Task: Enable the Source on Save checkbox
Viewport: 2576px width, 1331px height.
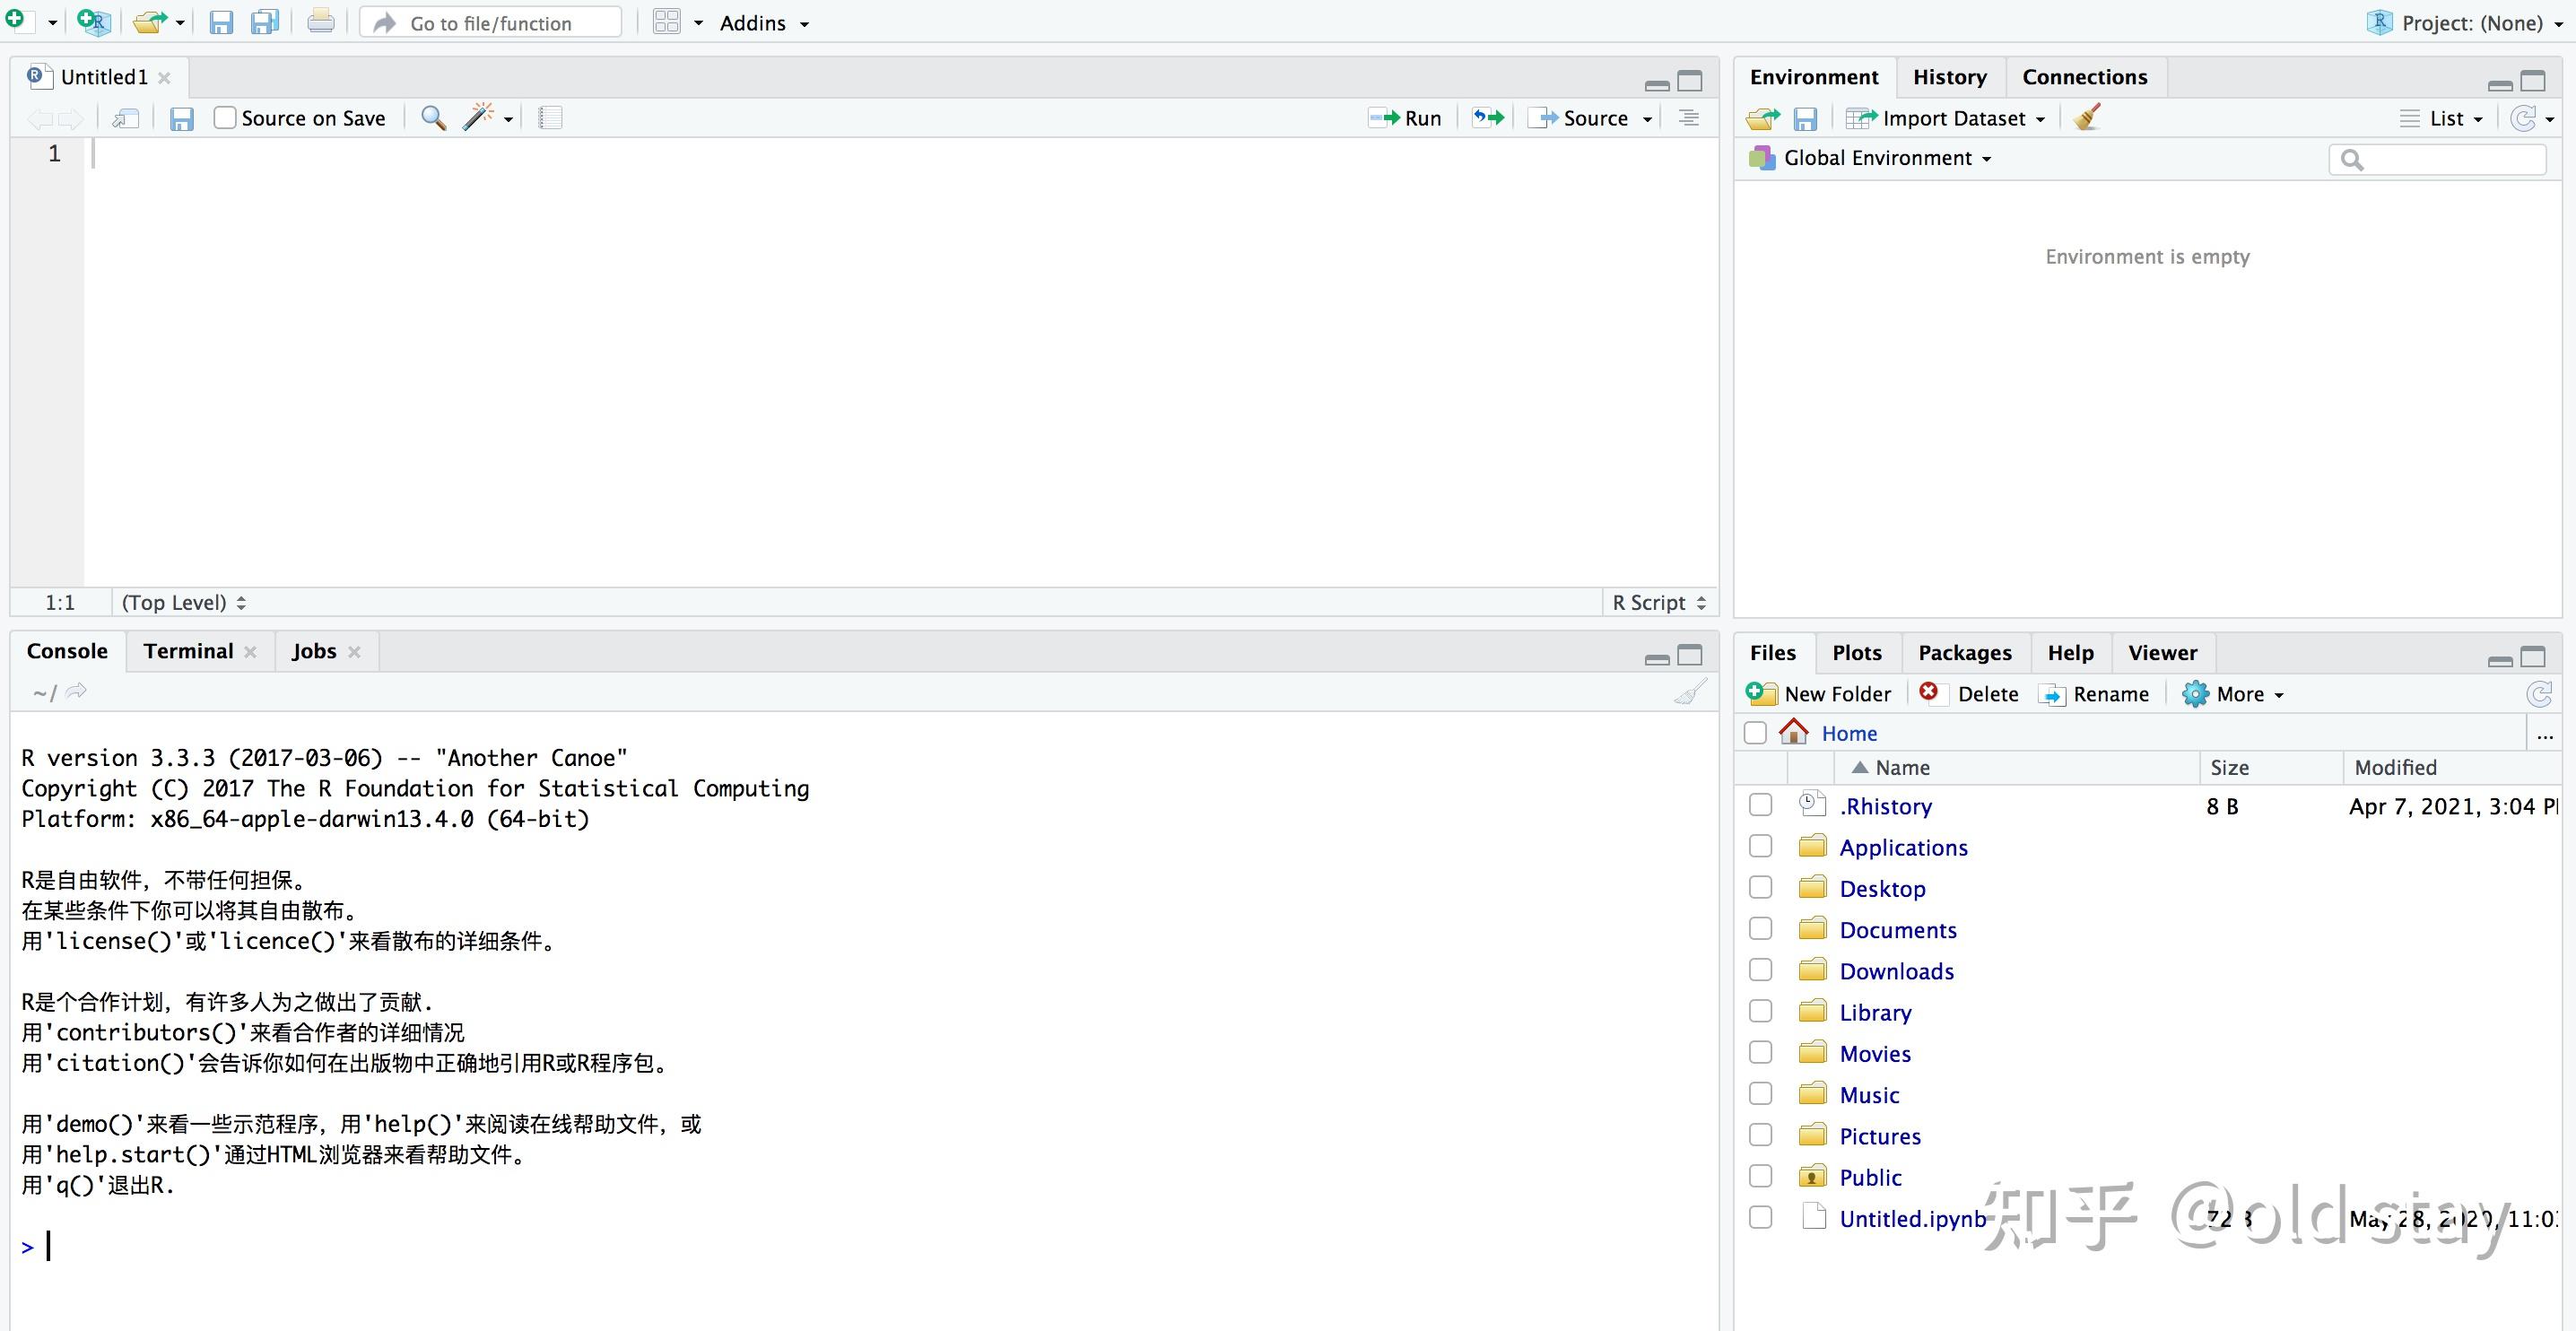Action: pos(225,118)
